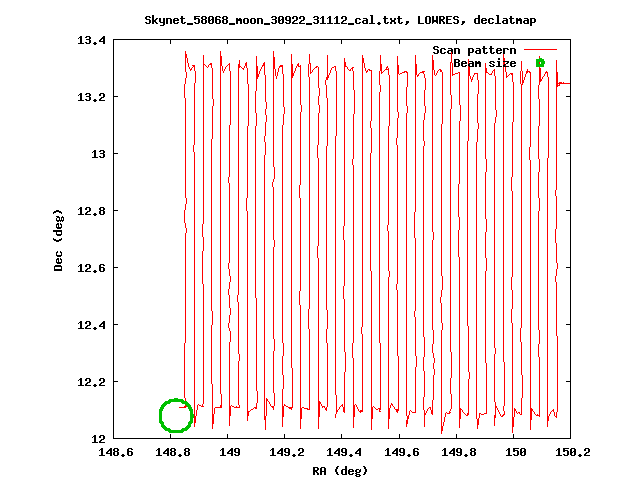Image resolution: width=640 pixels, height=480 pixels.
Task: Click the 13.4 tick on Dec axis
Action: click(95, 40)
